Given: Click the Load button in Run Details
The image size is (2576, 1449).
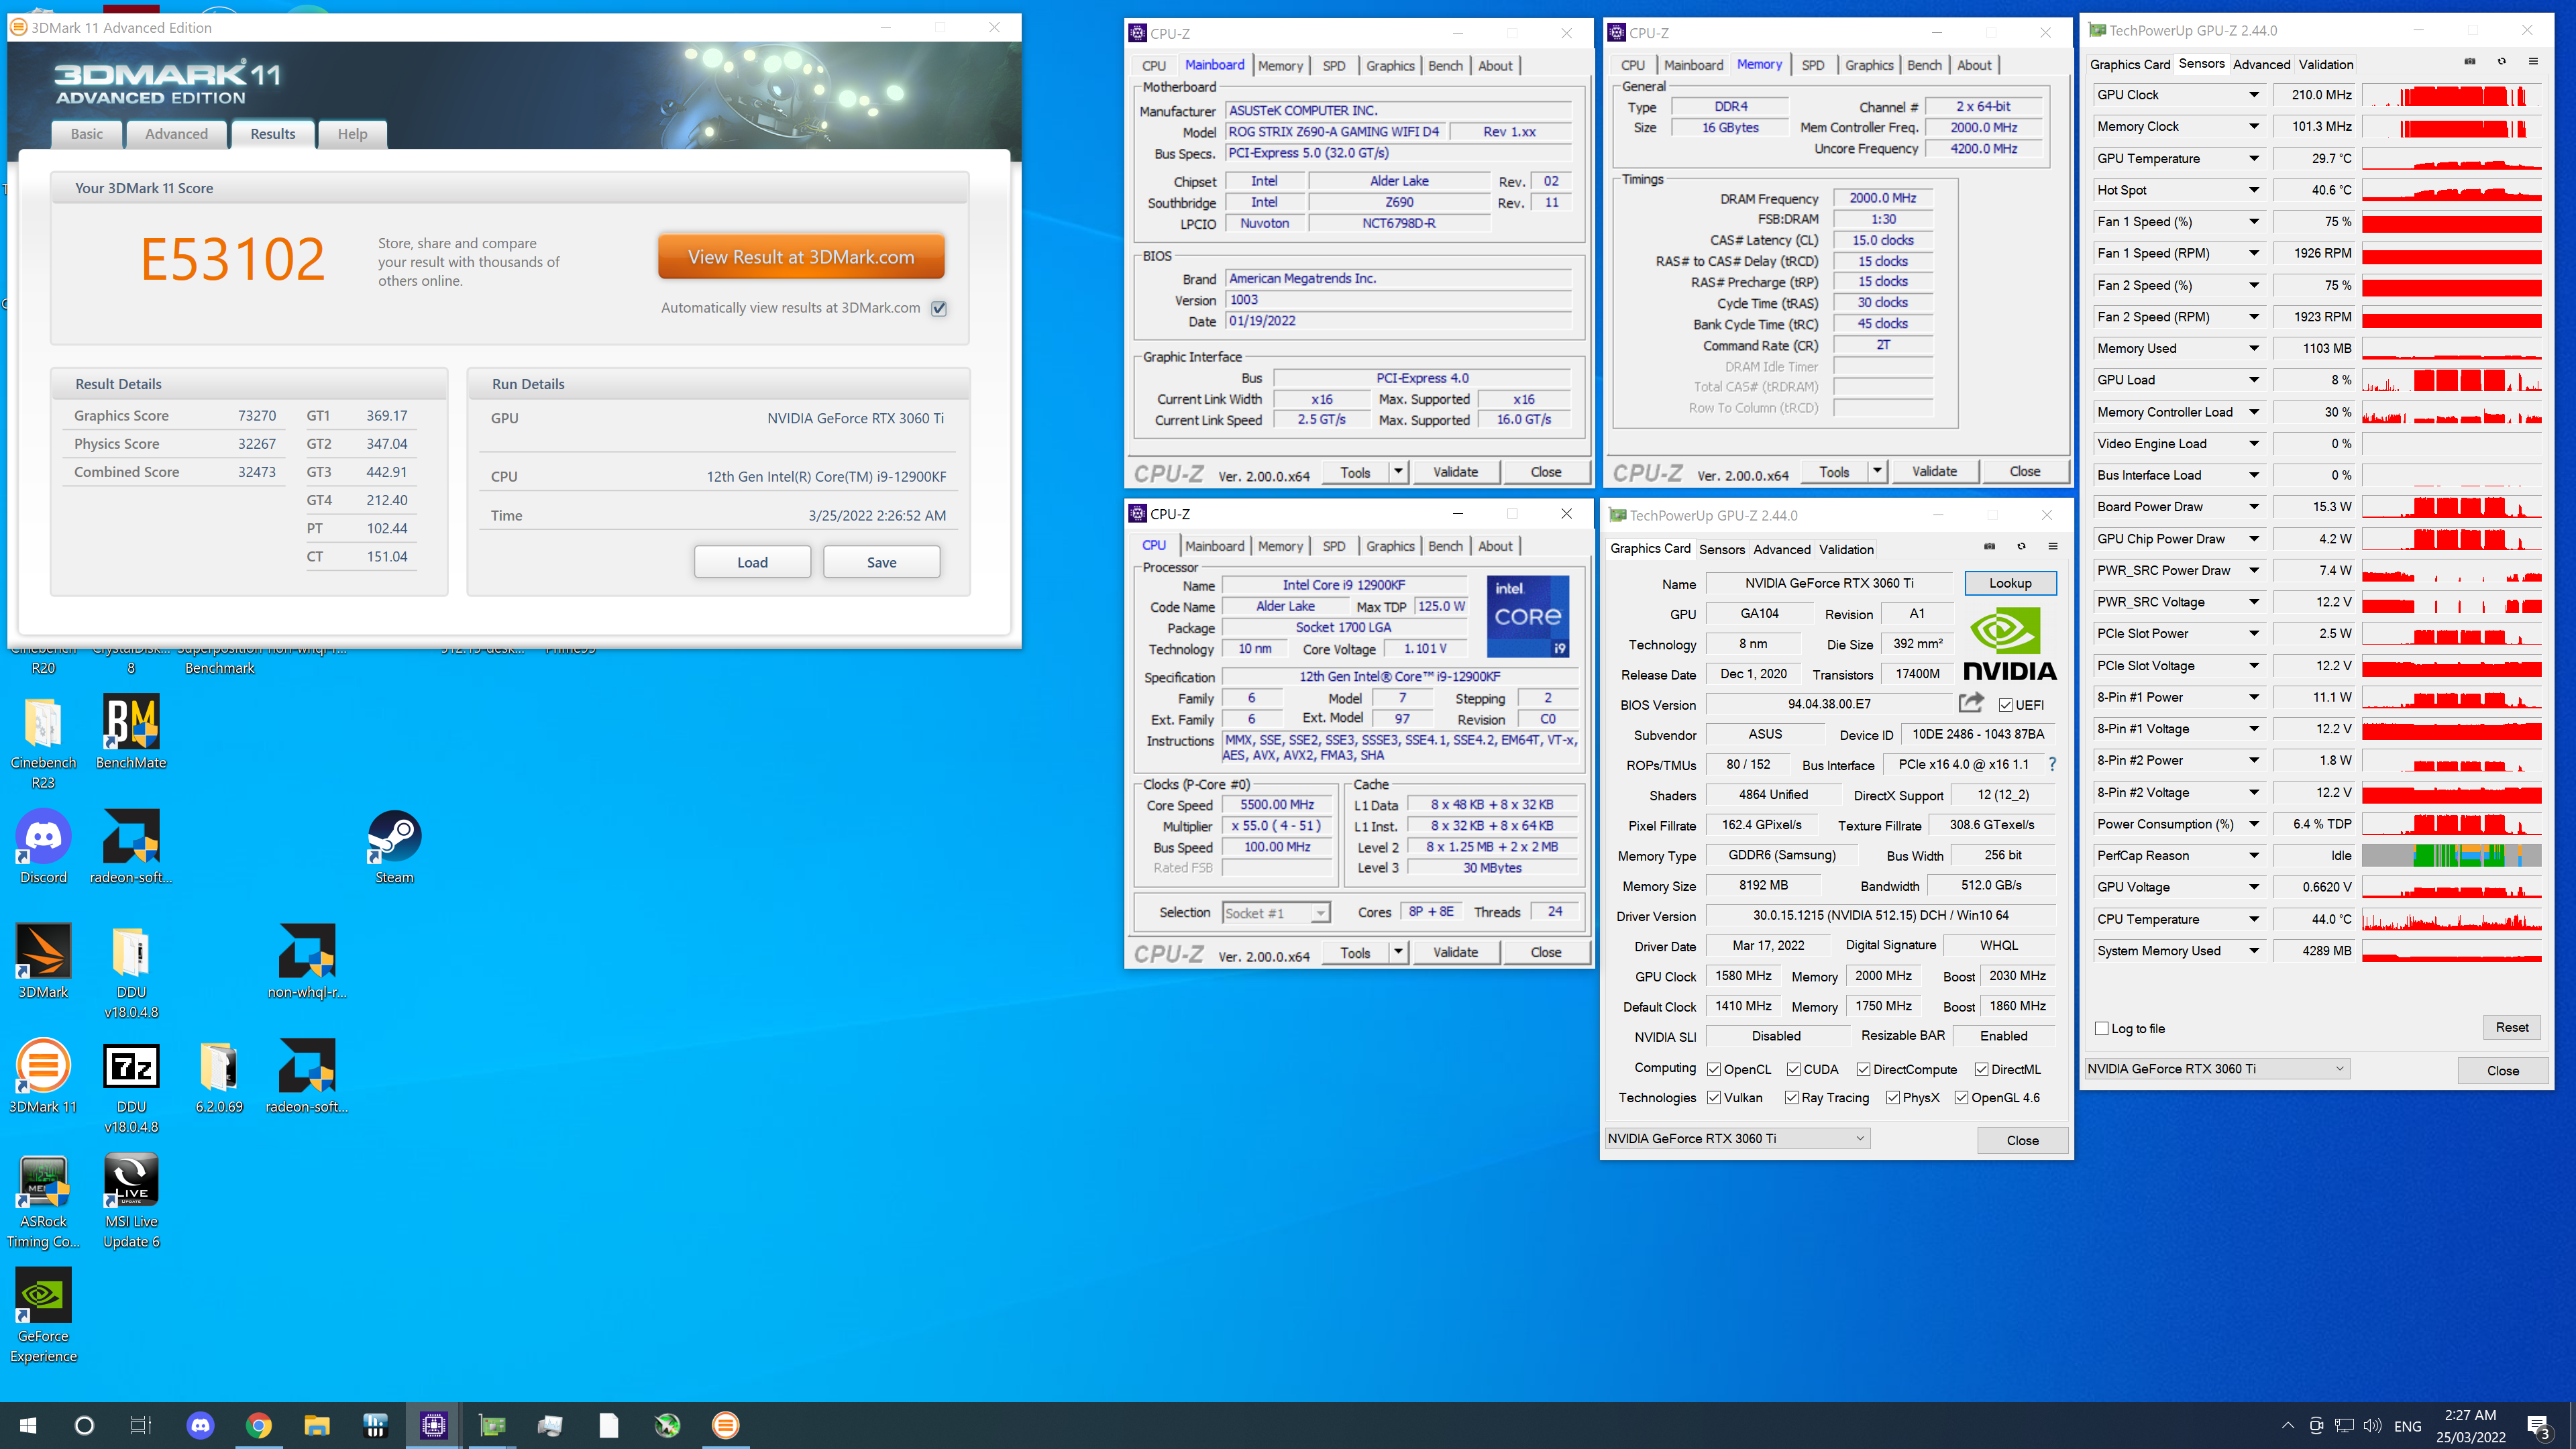Looking at the screenshot, I should 752,563.
